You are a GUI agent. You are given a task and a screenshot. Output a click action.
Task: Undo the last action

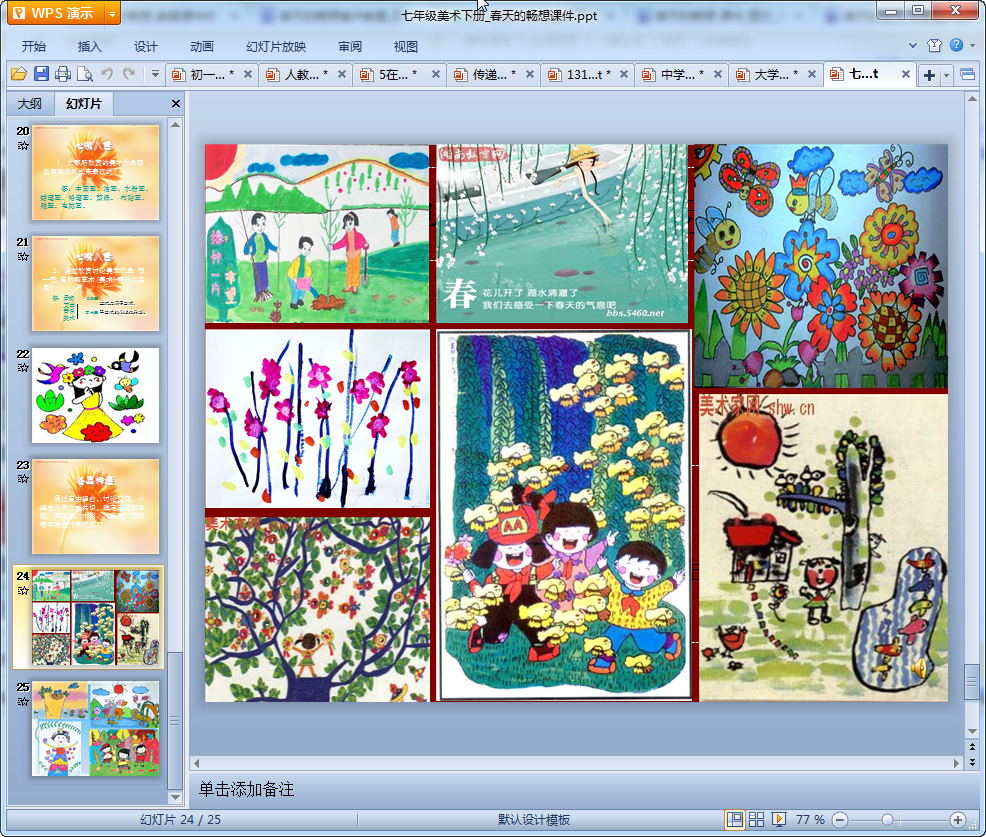[x=107, y=74]
